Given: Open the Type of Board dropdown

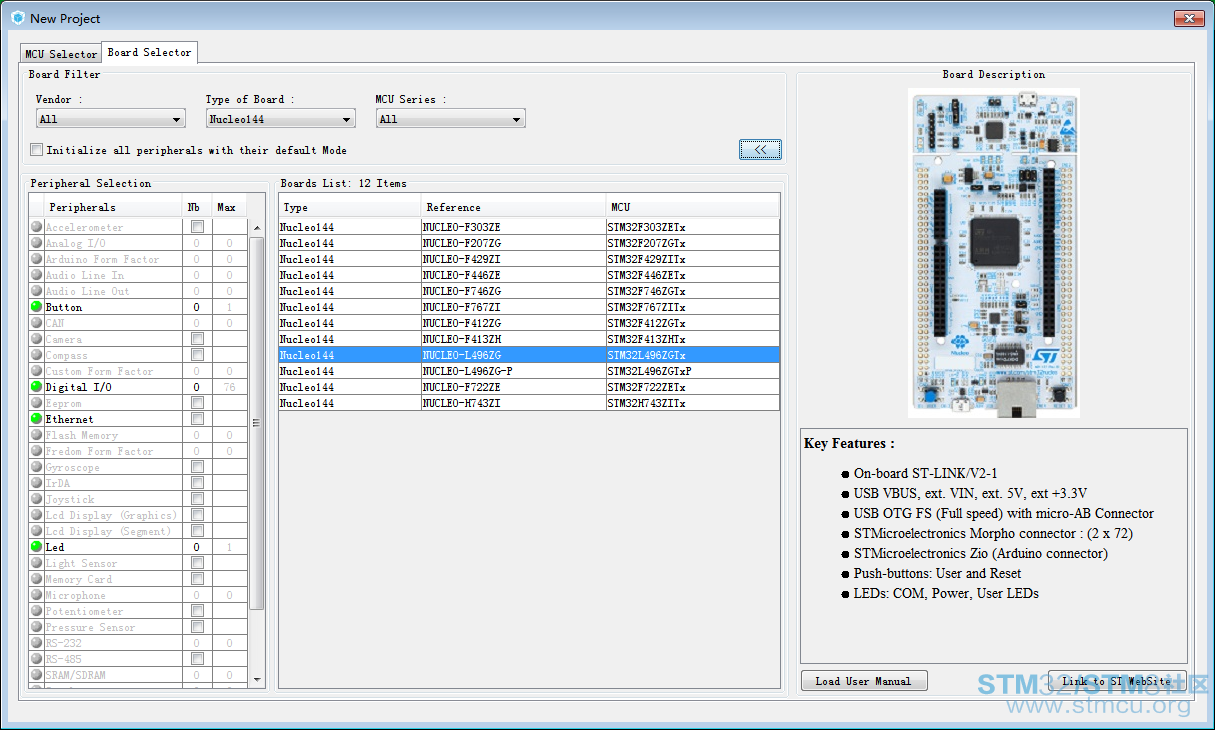Looking at the screenshot, I should (x=281, y=119).
